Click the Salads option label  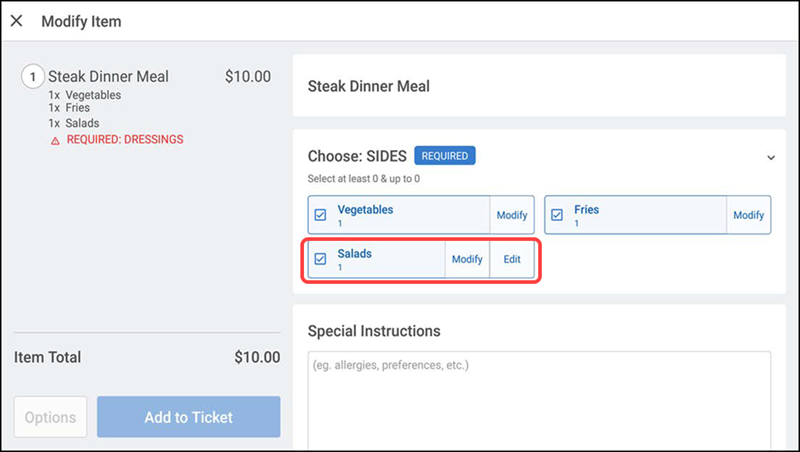pos(355,254)
